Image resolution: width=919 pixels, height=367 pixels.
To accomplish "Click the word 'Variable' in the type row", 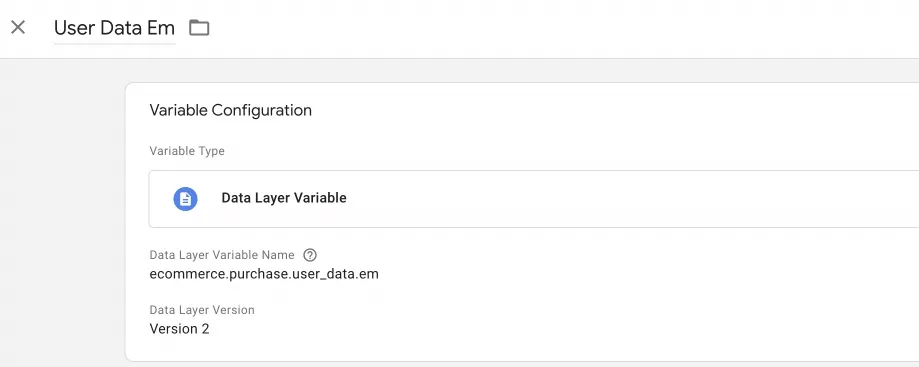I will [322, 198].
